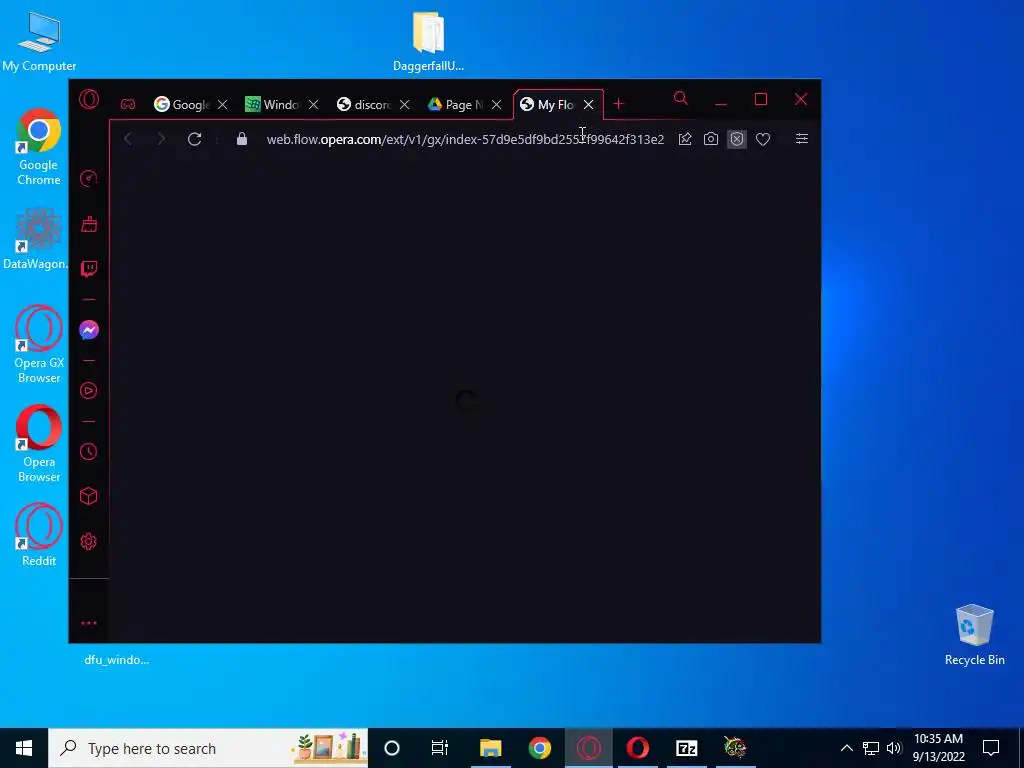Screen dimensions: 1024x768
Task: Open Google Chrome from taskbar
Action: pyautogui.click(x=539, y=748)
